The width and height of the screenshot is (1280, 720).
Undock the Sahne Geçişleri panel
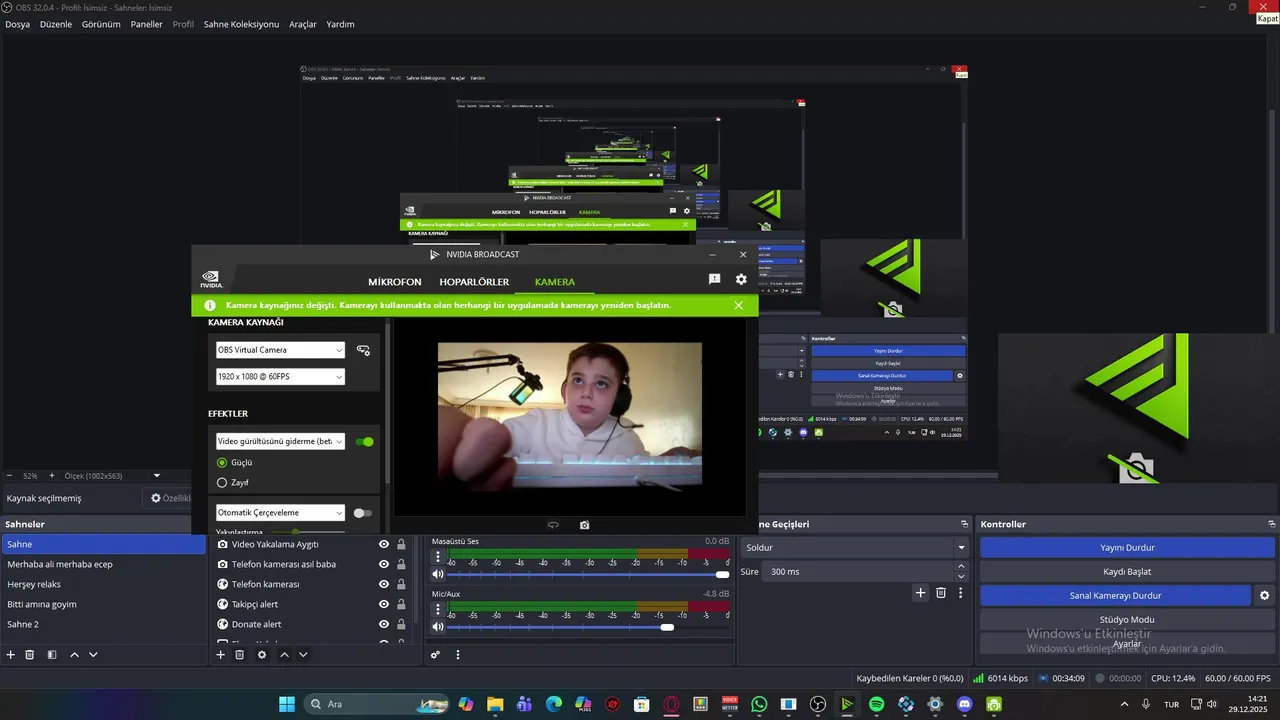coord(964,524)
